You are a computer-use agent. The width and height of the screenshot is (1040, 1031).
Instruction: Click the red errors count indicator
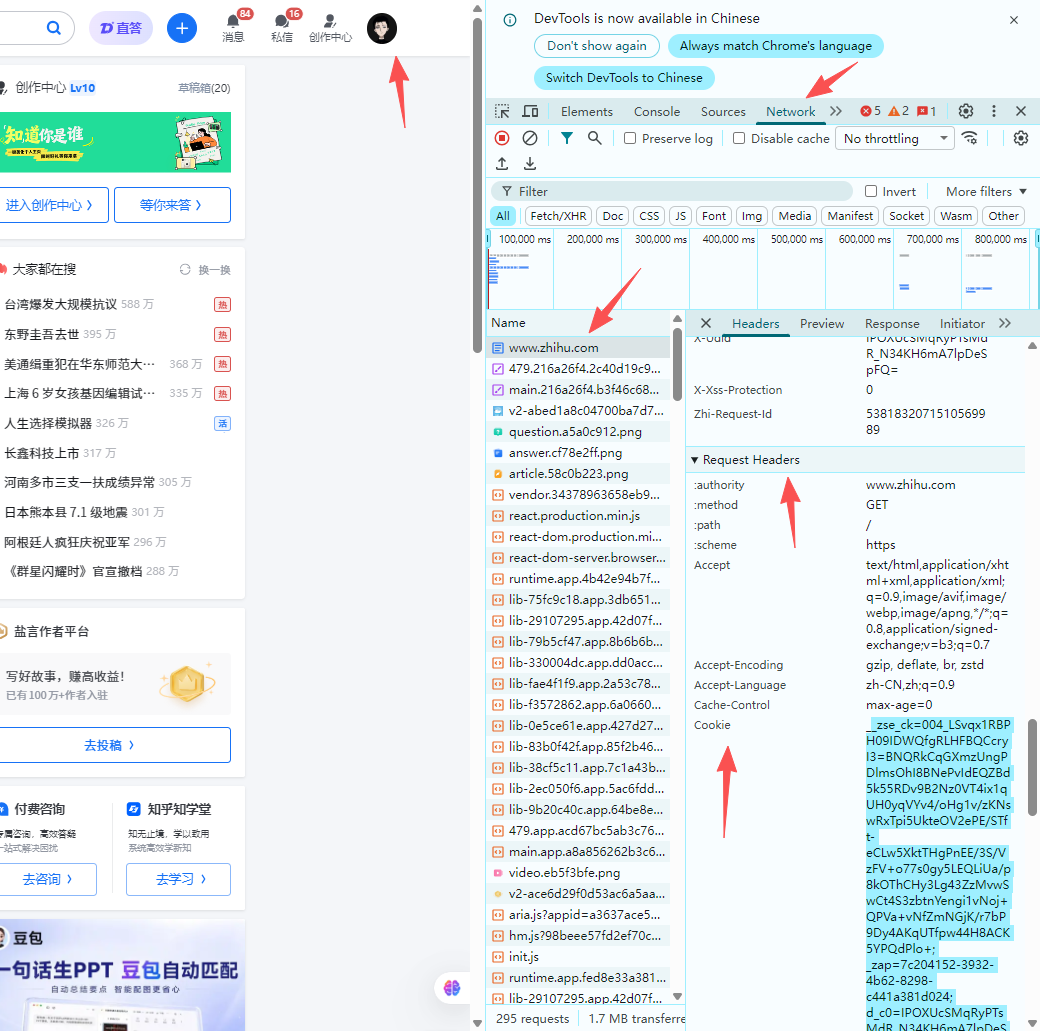(x=870, y=111)
